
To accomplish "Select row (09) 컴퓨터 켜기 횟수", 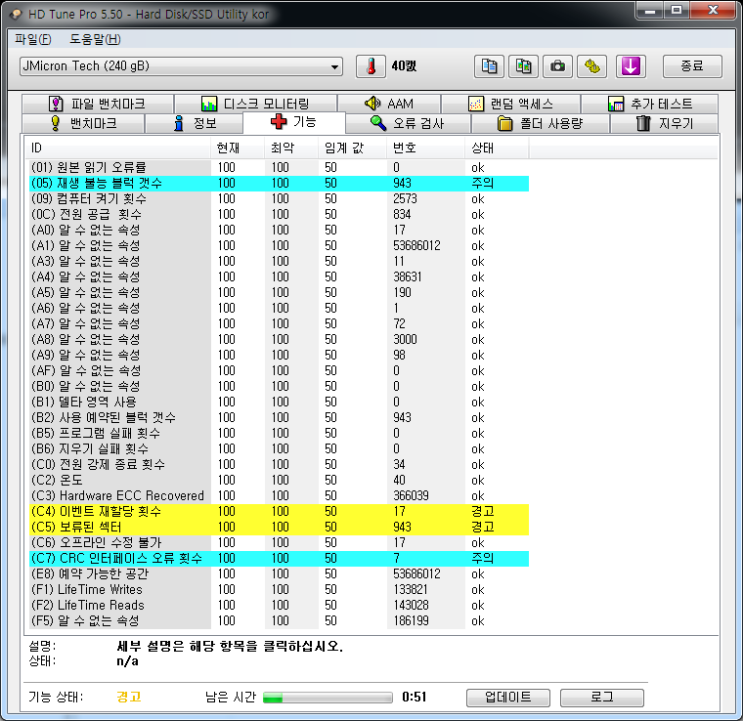I will [x=279, y=199].
